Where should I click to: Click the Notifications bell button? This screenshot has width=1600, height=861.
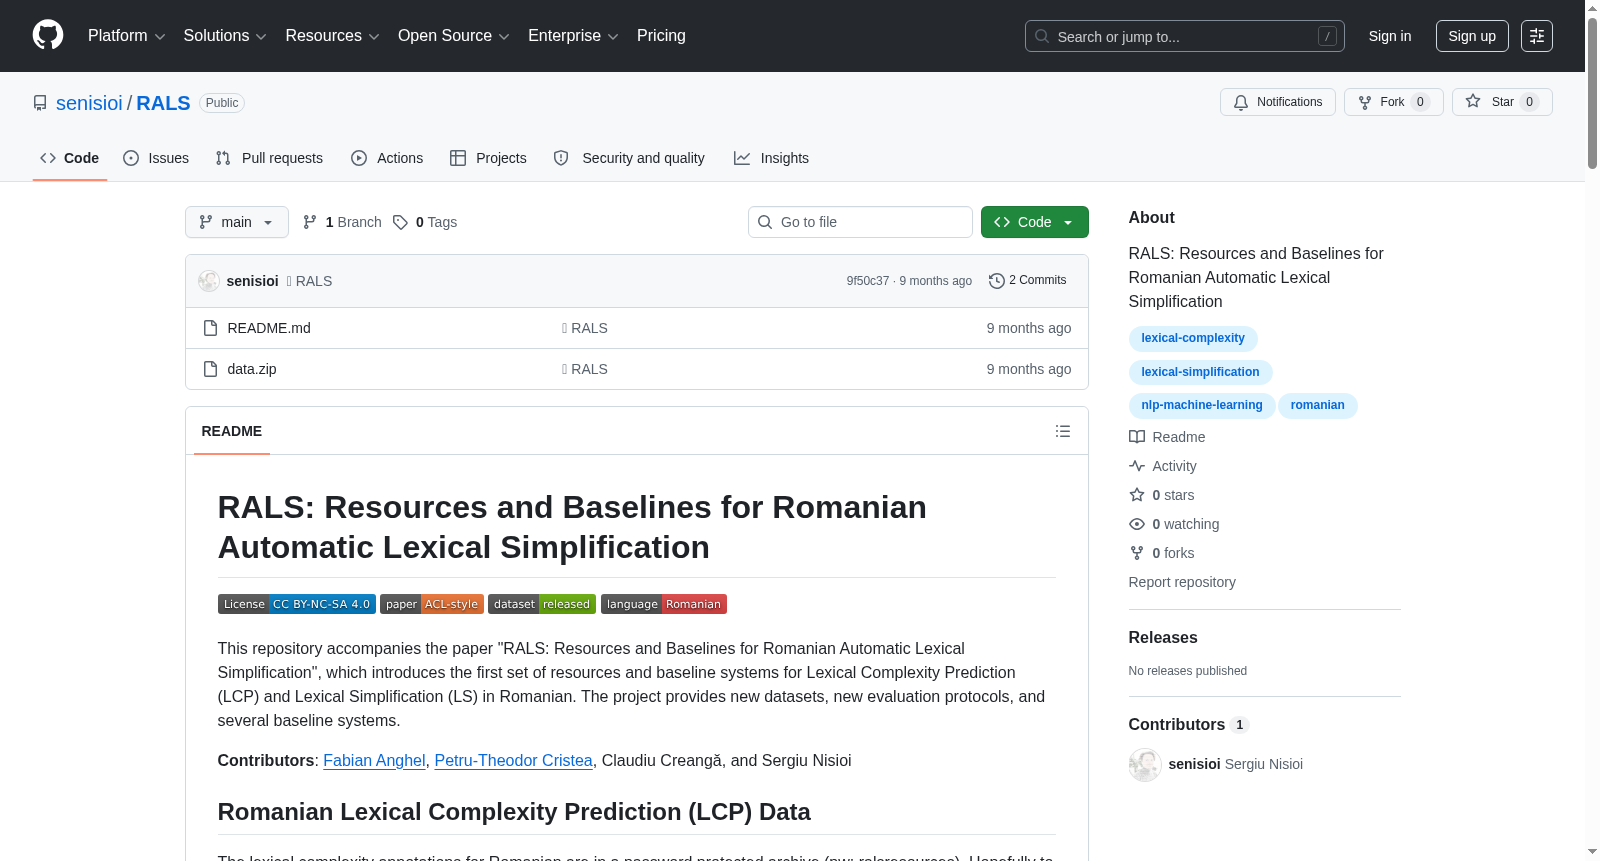pos(1277,102)
